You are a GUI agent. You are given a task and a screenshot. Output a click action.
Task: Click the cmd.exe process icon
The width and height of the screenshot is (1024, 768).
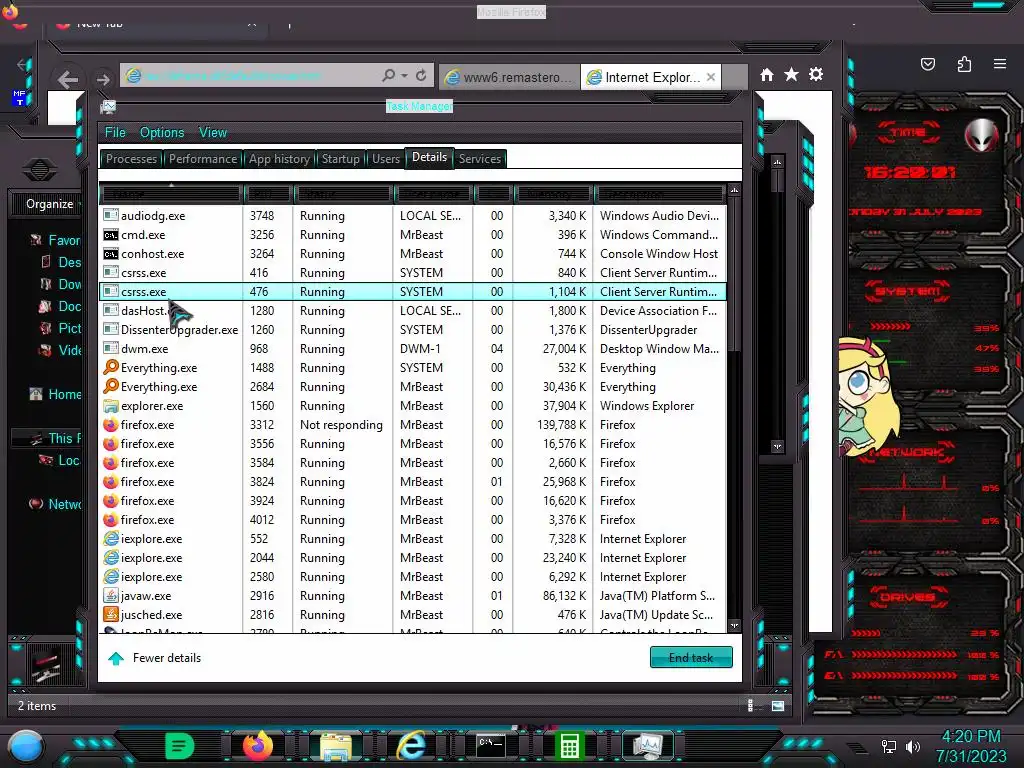[x=111, y=234]
